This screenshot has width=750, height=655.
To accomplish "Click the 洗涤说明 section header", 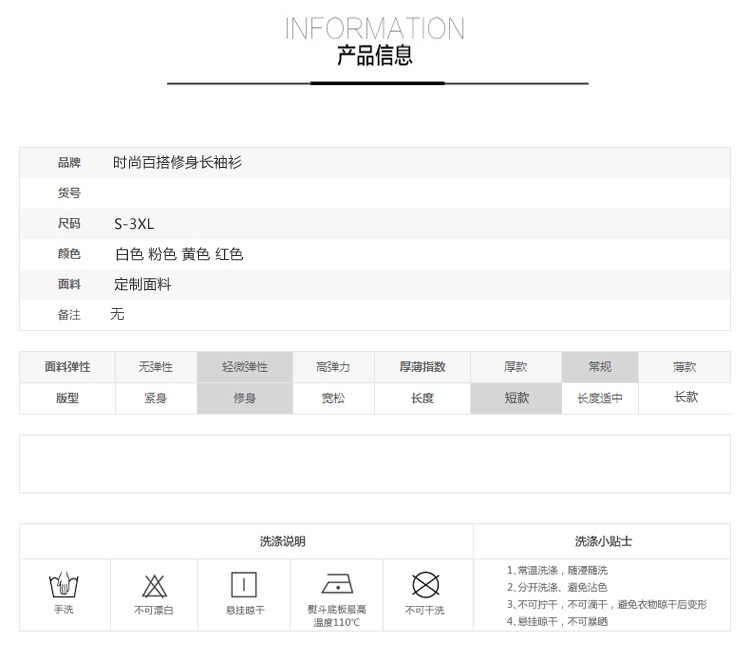I will (282, 541).
